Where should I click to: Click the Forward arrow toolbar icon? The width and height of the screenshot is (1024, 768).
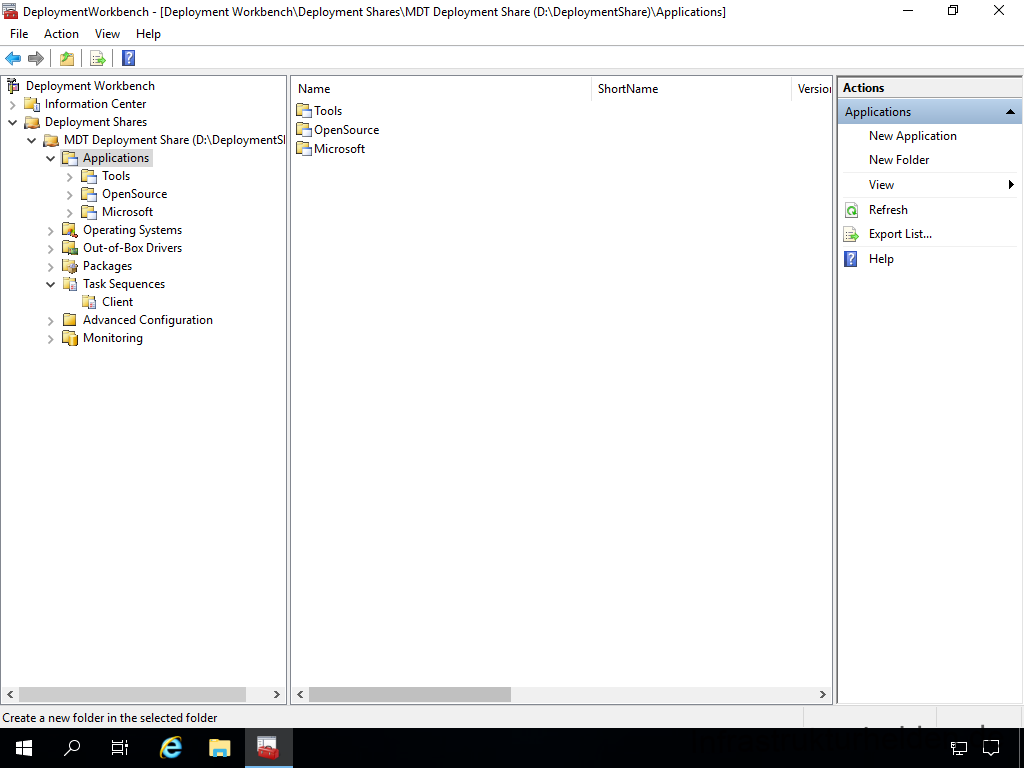[36, 59]
